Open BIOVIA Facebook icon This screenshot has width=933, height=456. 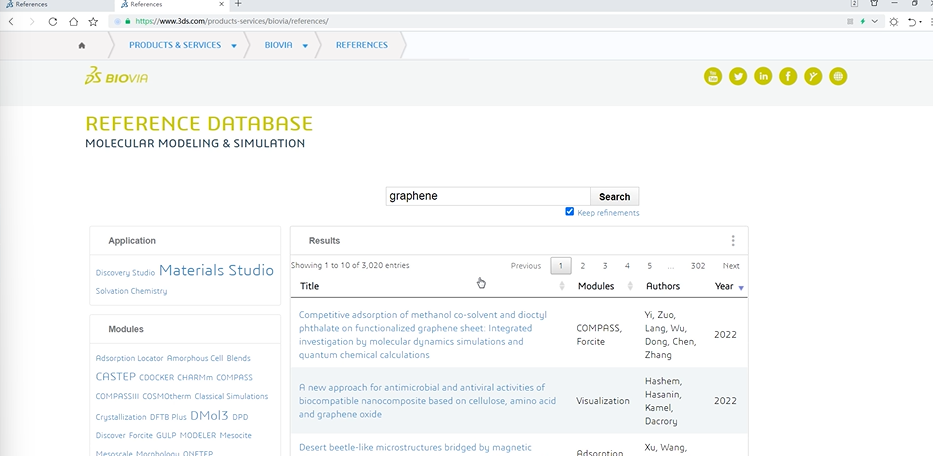pos(788,76)
